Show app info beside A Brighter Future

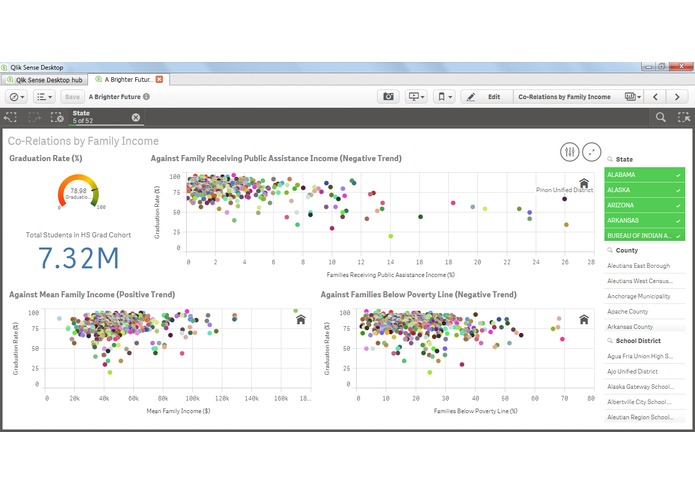(x=146, y=97)
